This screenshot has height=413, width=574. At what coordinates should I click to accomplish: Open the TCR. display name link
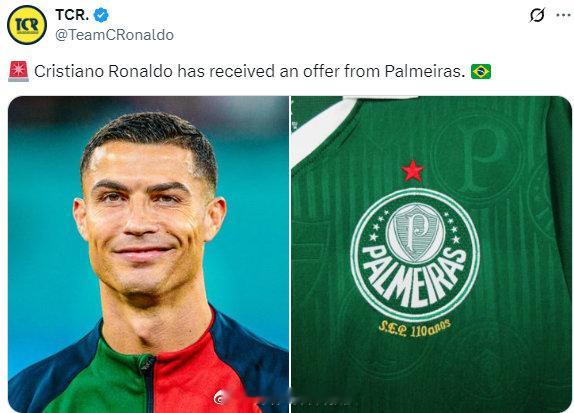pyautogui.click(x=72, y=15)
